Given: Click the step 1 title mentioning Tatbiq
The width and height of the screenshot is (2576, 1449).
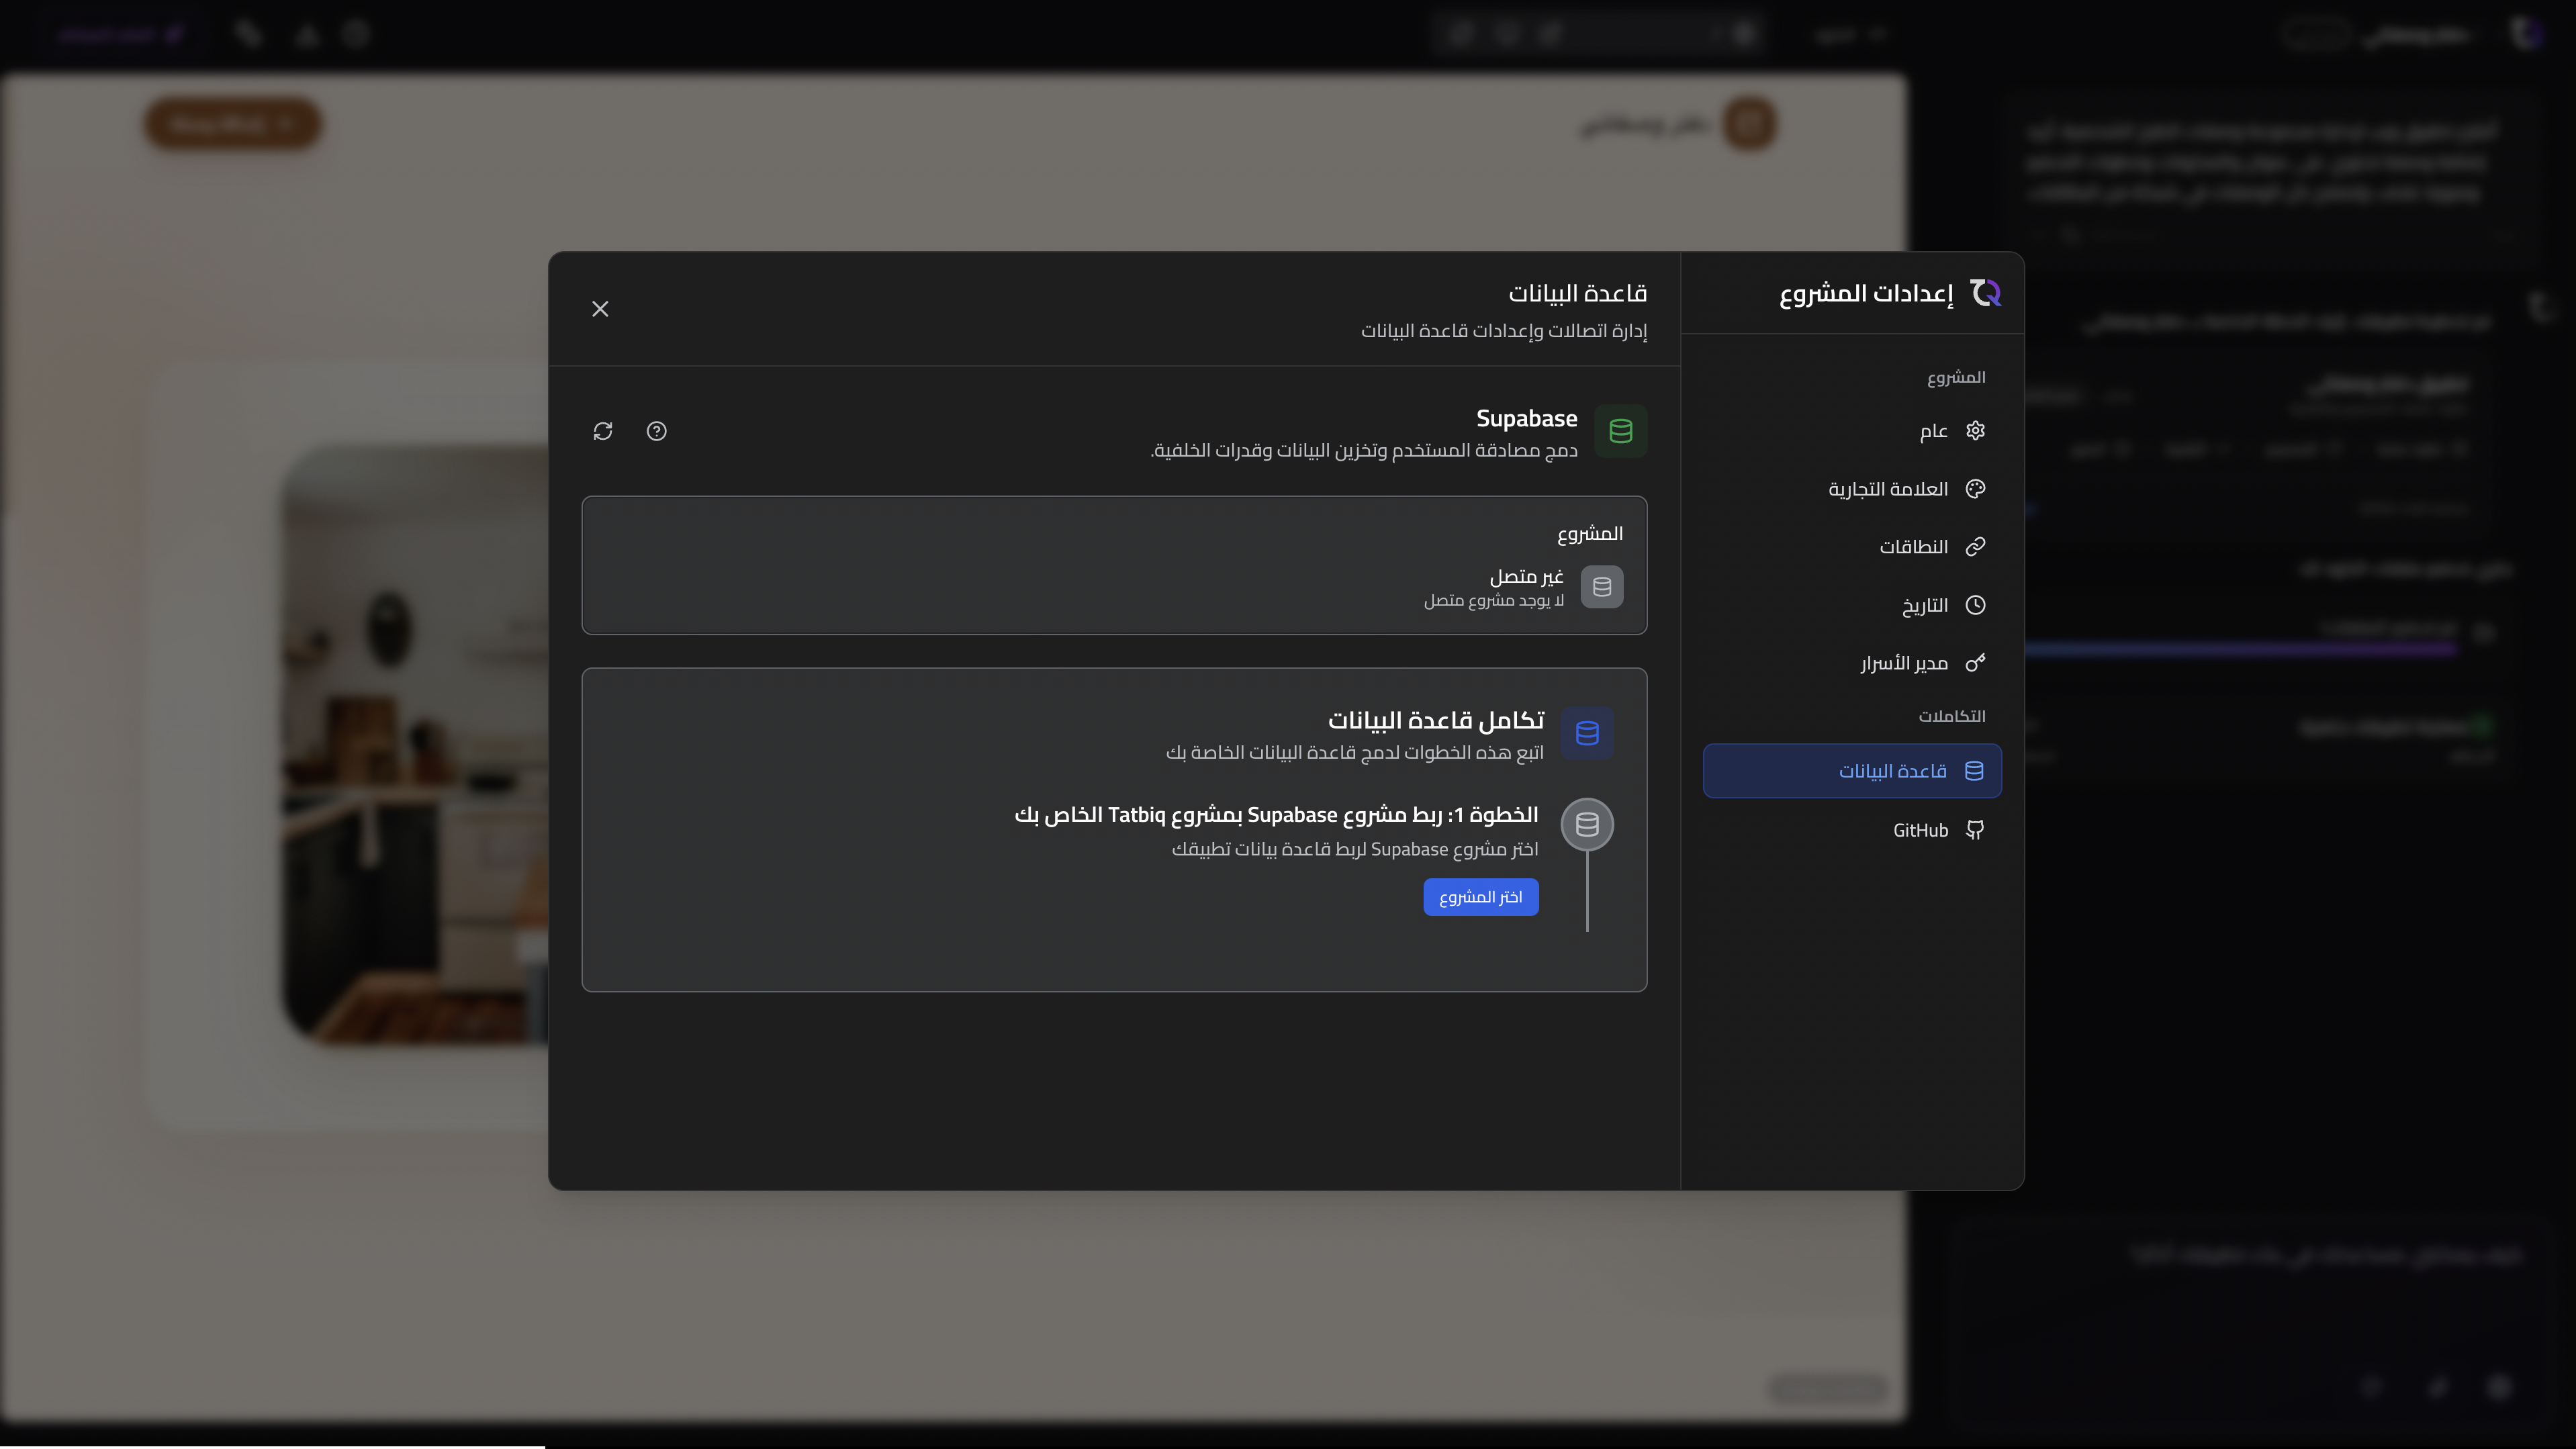Looking at the screenshot, I should [x=1276, y=815].
